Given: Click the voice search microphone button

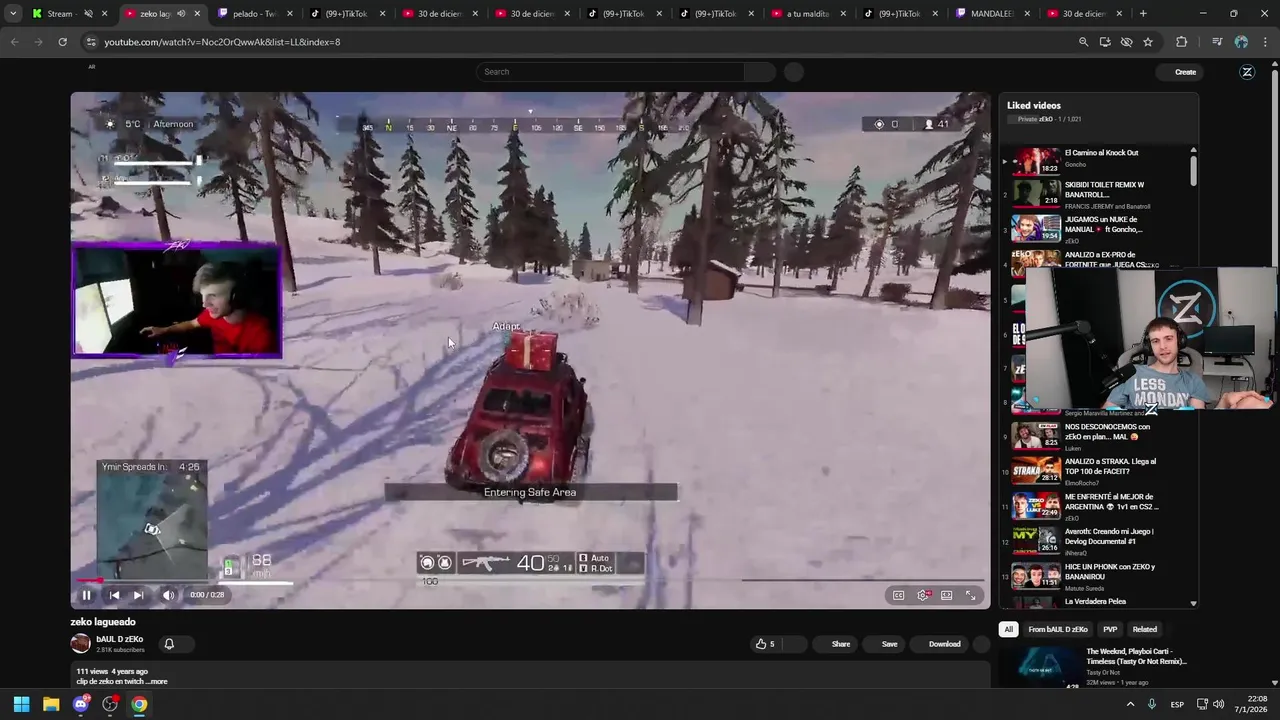Looking at the screenshot, I should (794, 72).
